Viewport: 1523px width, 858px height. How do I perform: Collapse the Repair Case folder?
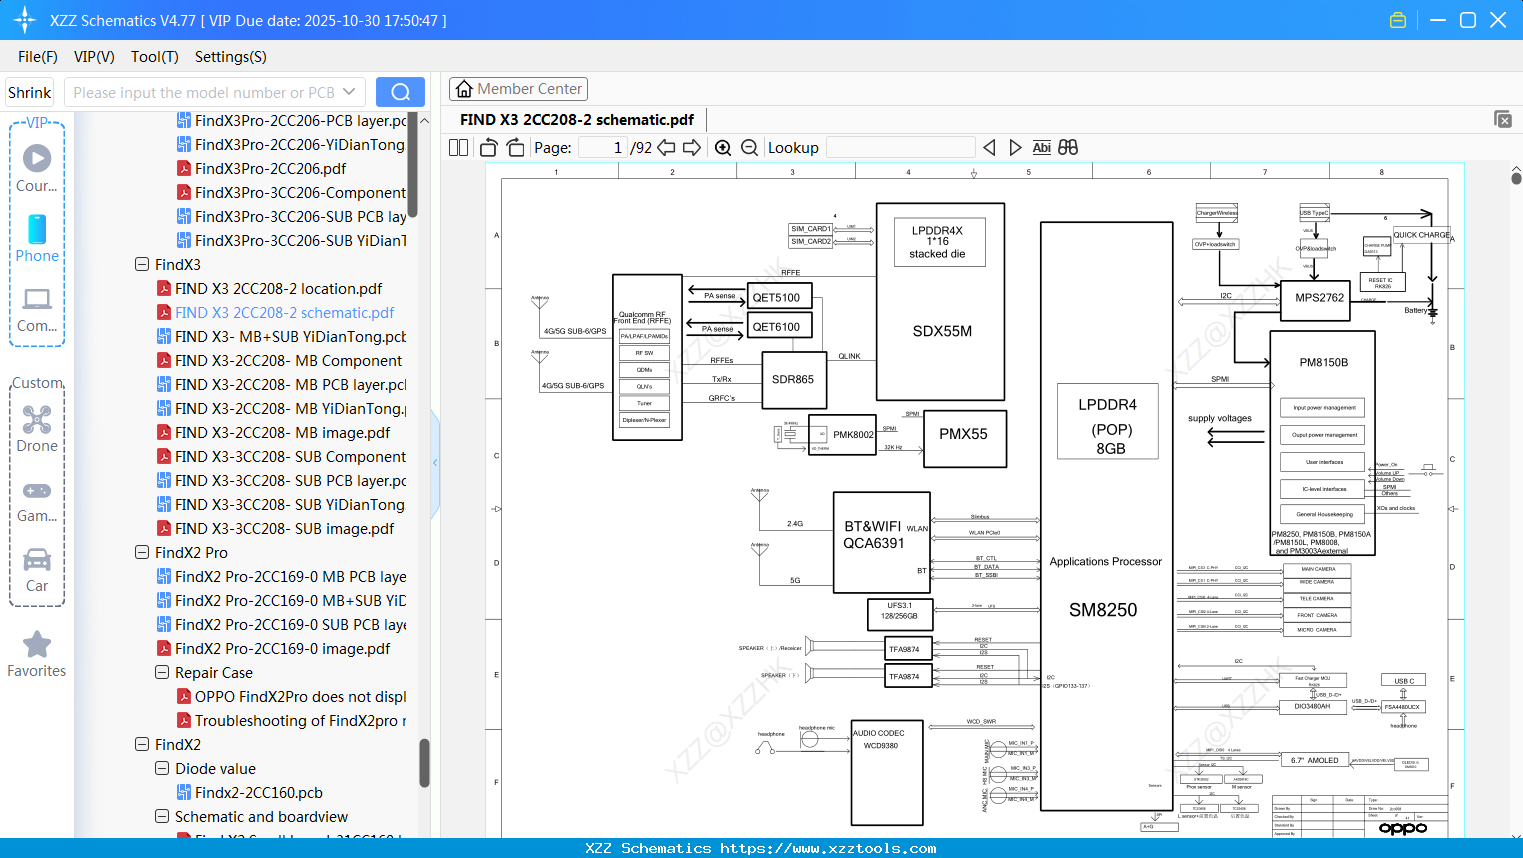click(x=162, y=673)
